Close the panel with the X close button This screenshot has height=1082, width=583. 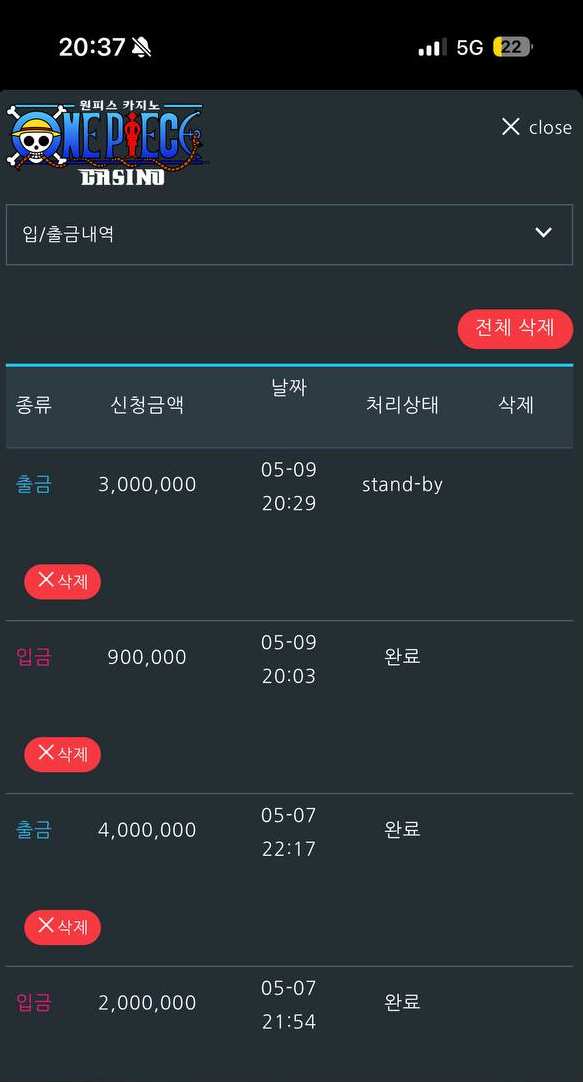[x=536, y=127]
